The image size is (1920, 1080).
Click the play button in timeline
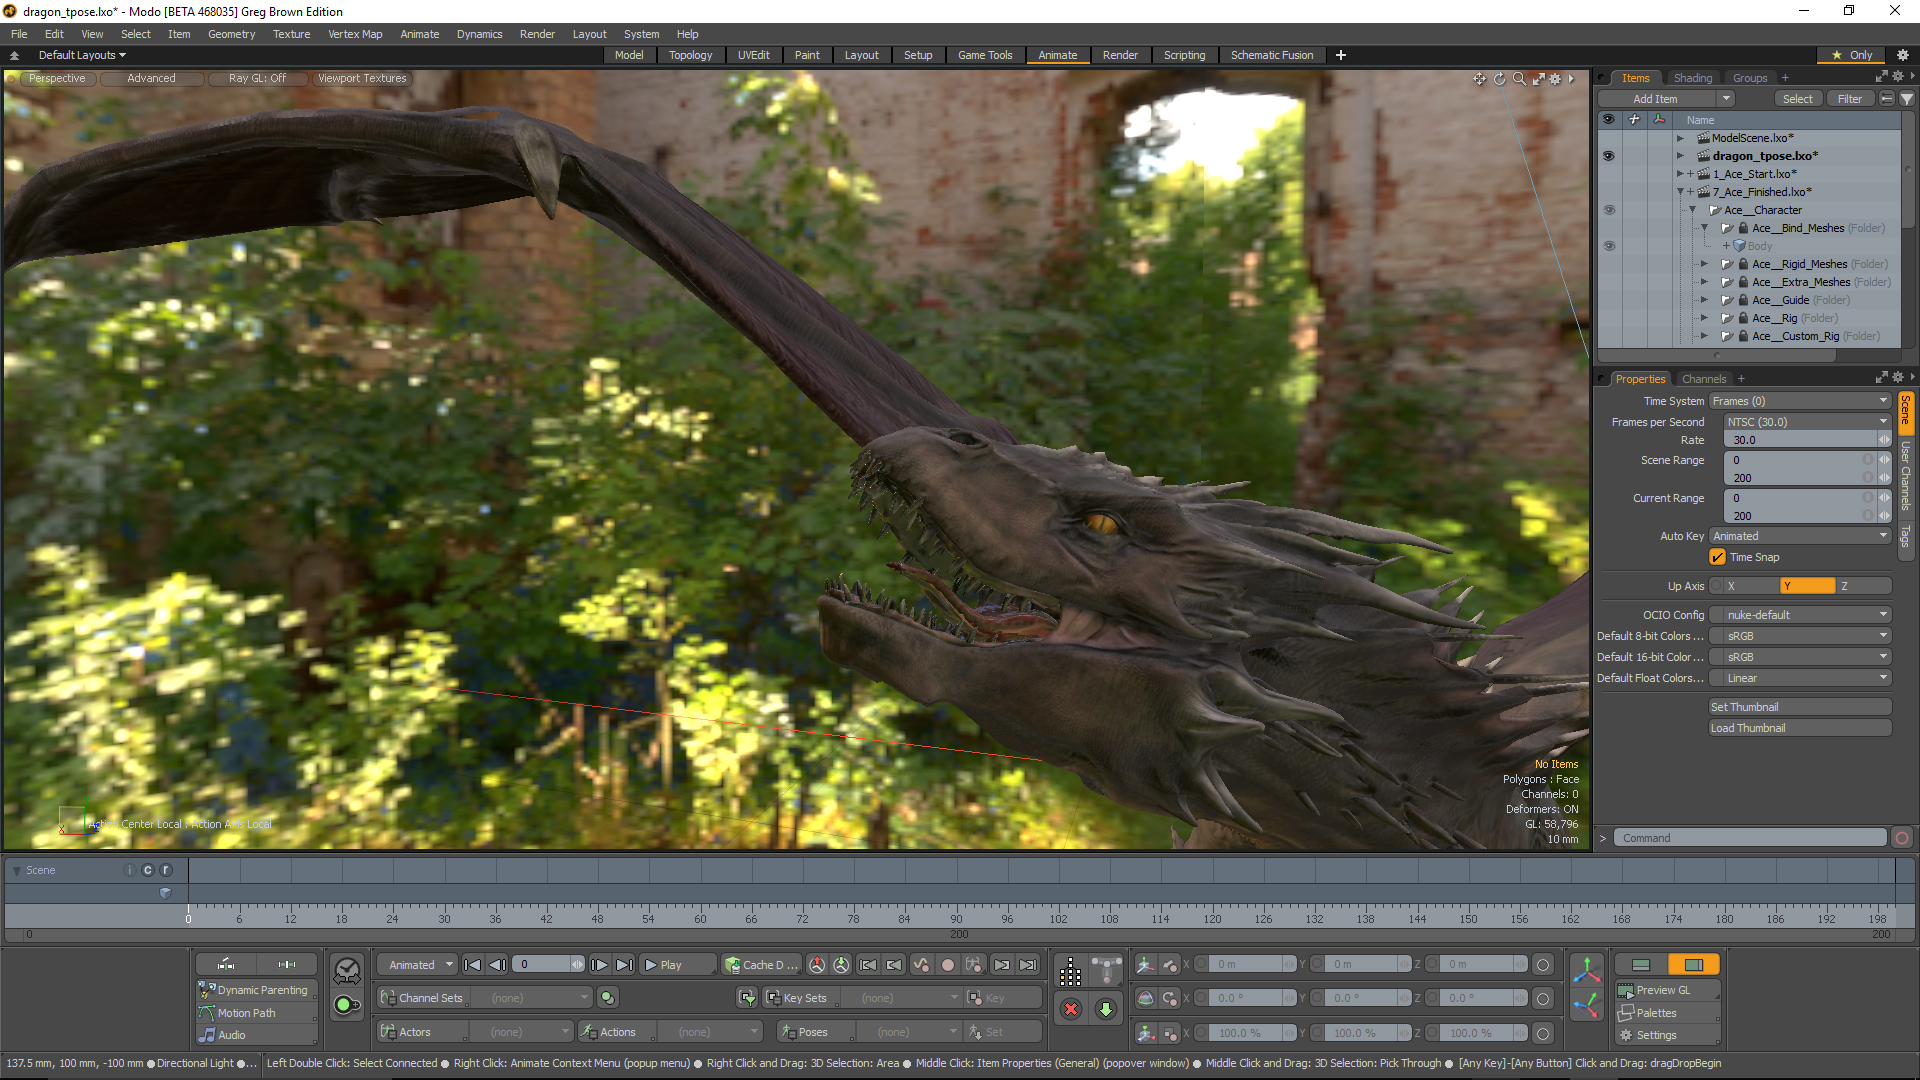[669, 964]
